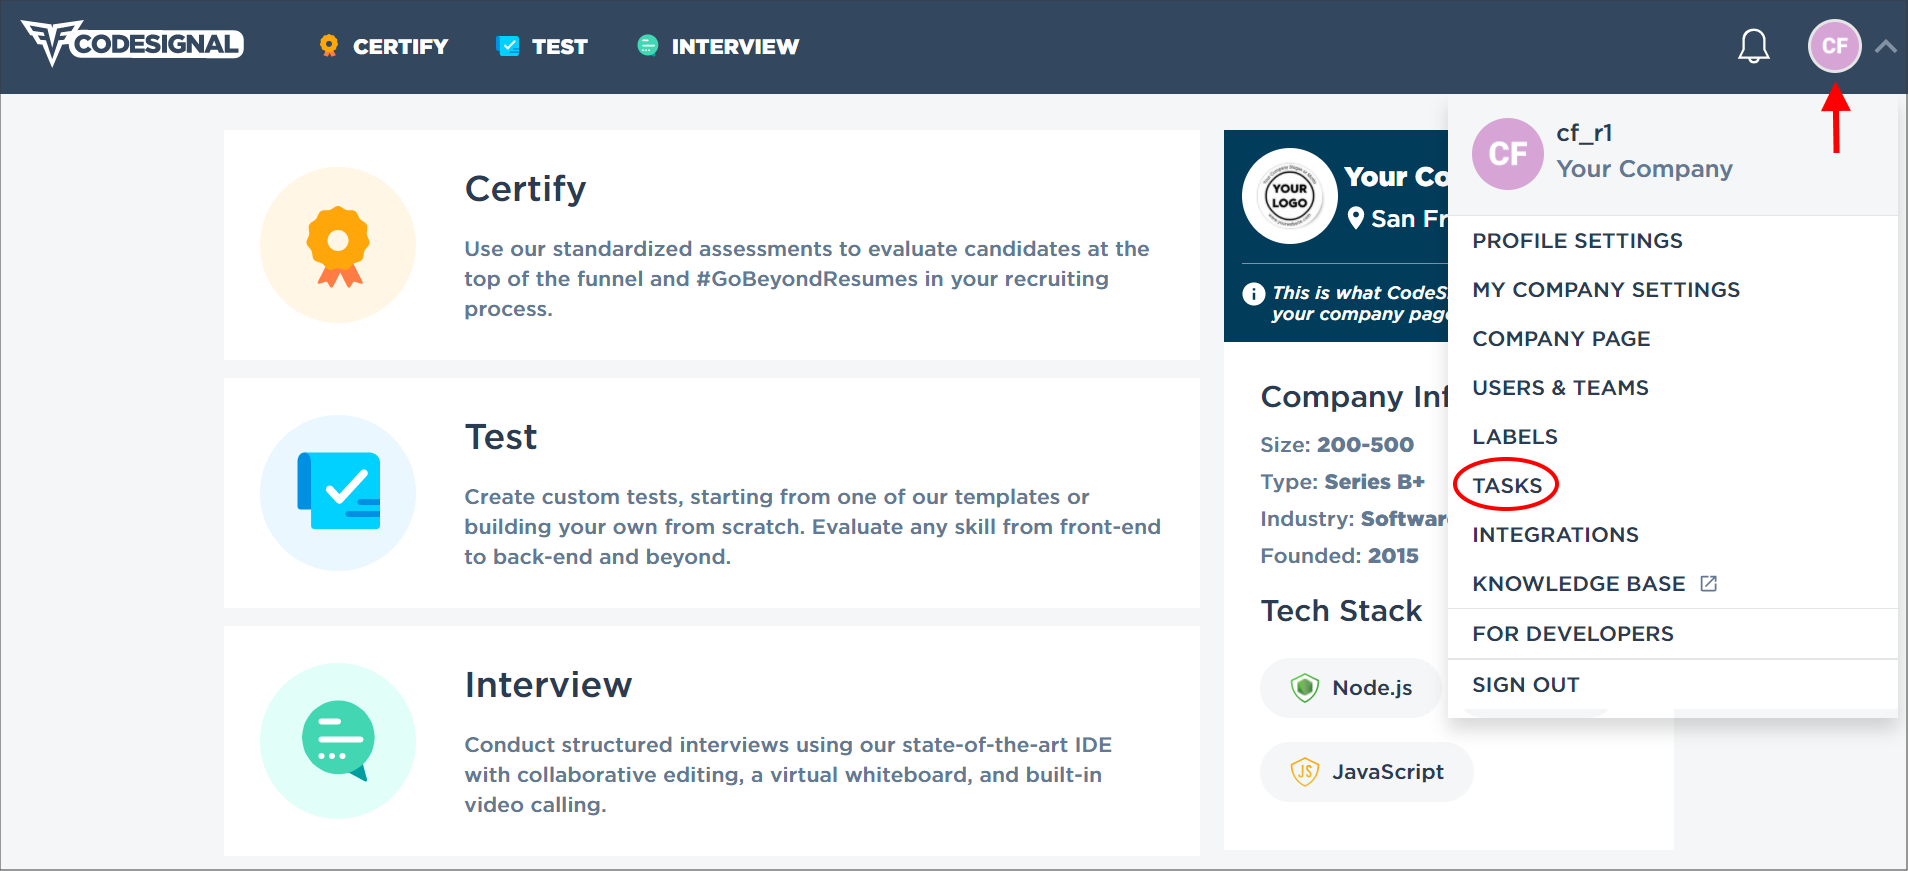Click the Node.js shield icon
Image resolution: width=1908 pixels, height=871 pixels.
(1305, 688)
